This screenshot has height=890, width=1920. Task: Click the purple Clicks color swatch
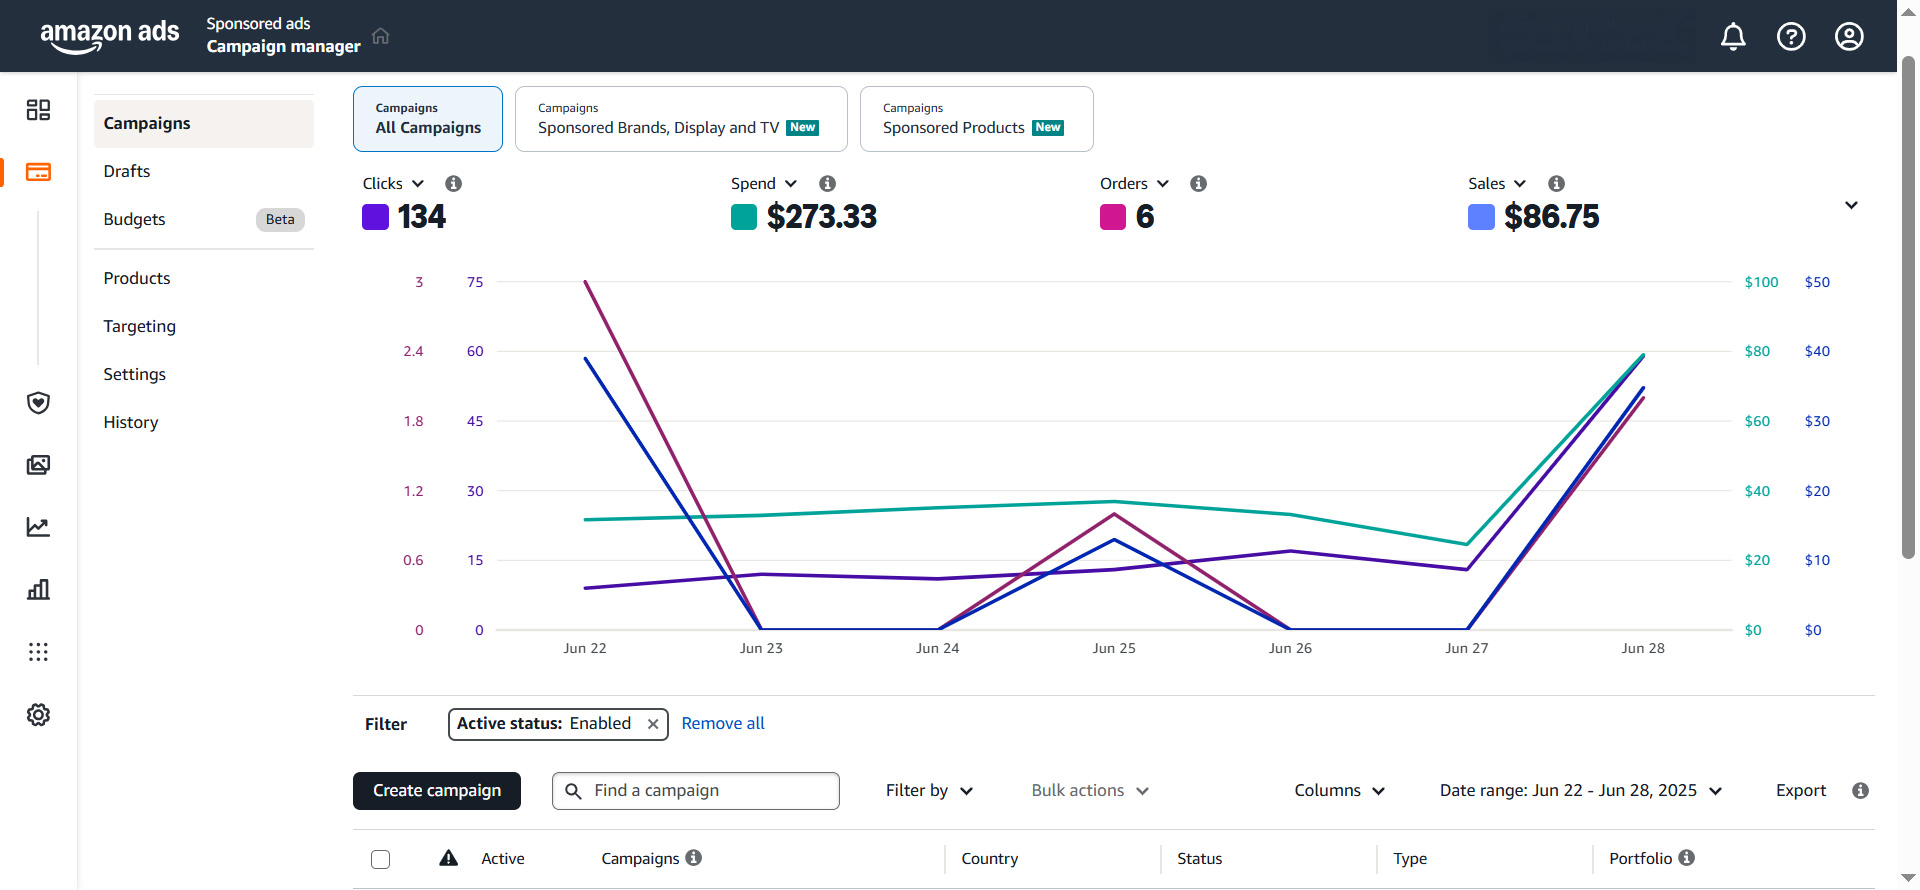point(375,217)
